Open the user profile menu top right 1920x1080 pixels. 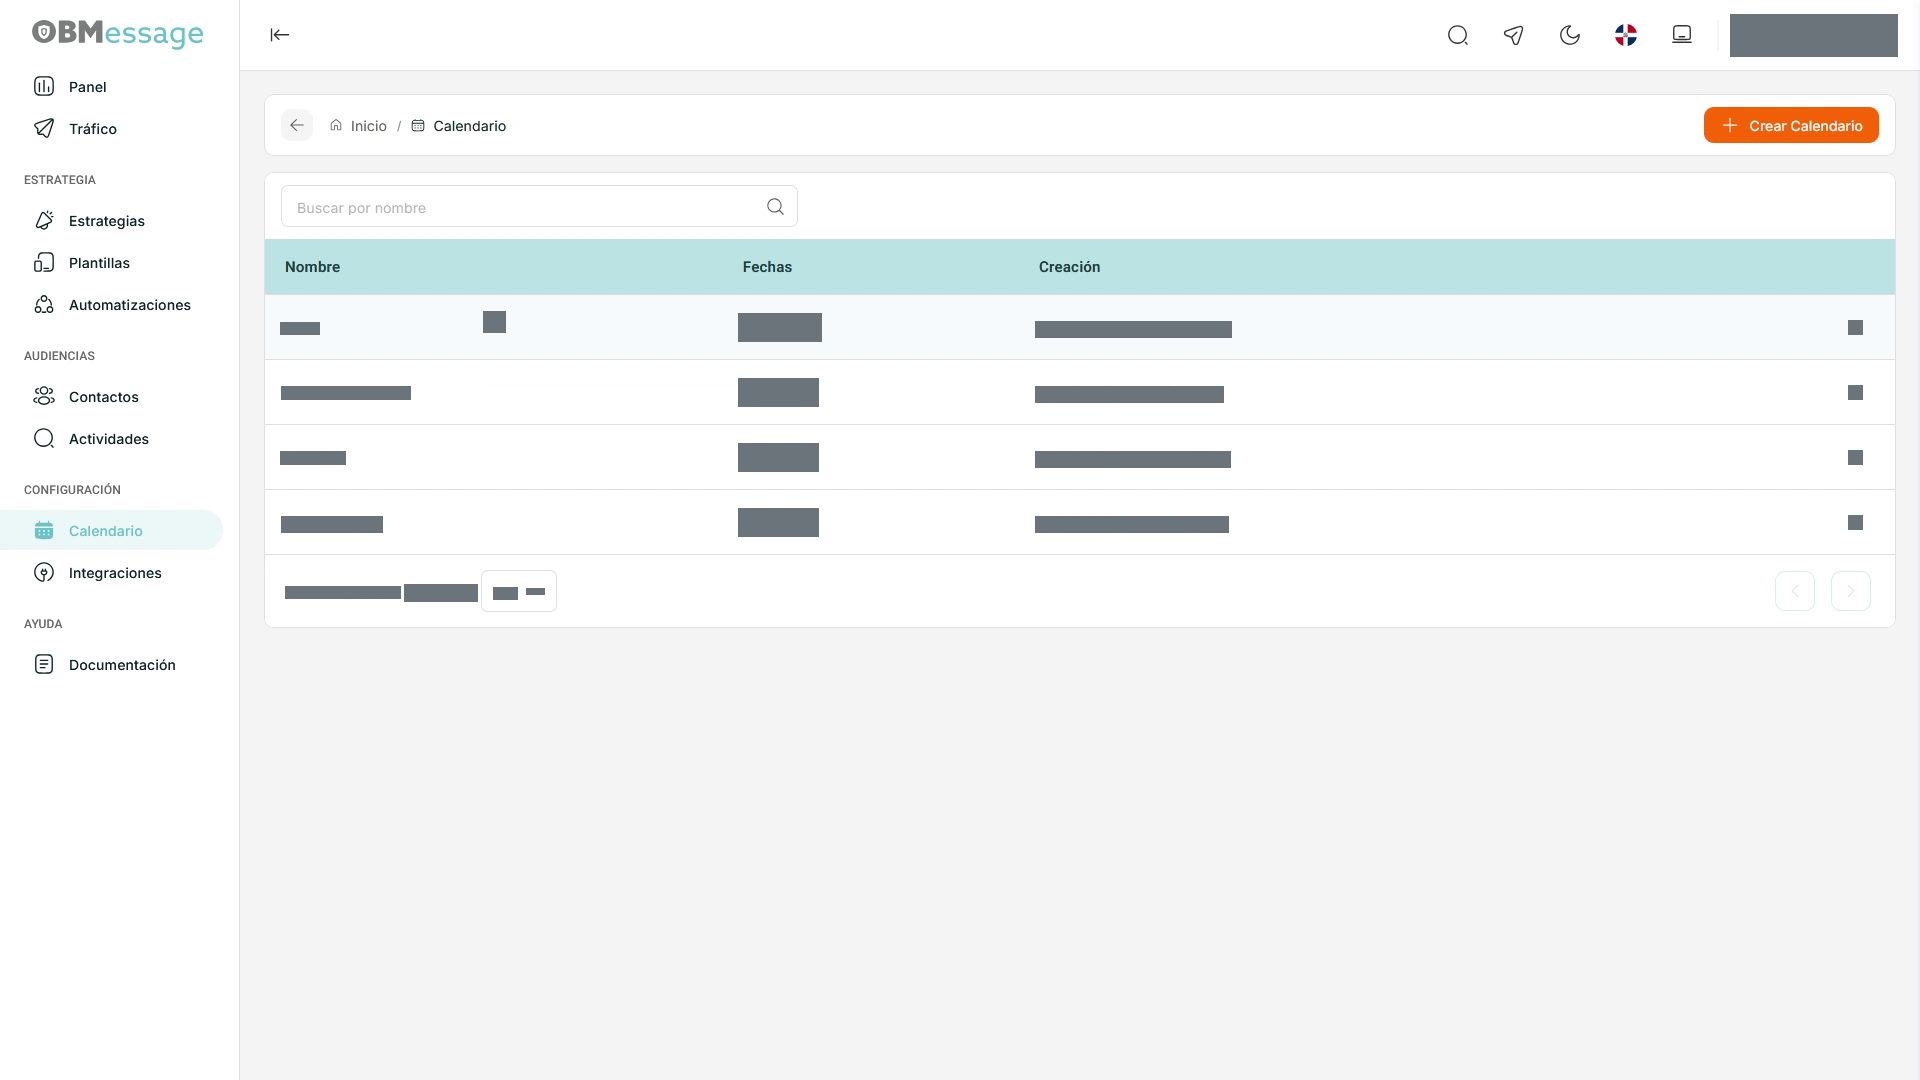click(1814, 35)
